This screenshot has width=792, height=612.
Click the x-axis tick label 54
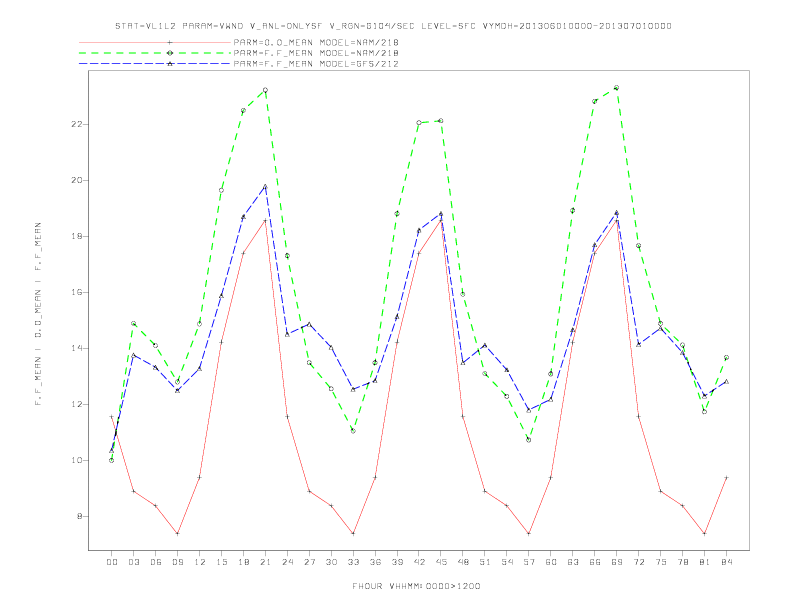[x=507, y=562]
